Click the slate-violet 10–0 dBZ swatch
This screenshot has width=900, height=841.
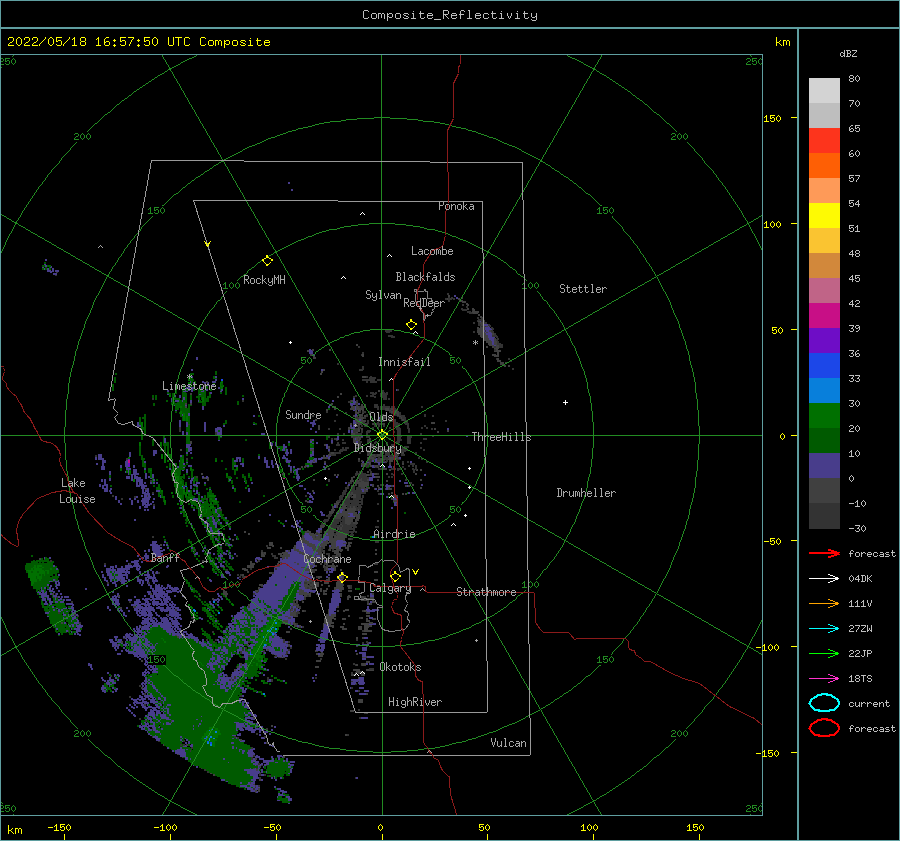[824, 466]
